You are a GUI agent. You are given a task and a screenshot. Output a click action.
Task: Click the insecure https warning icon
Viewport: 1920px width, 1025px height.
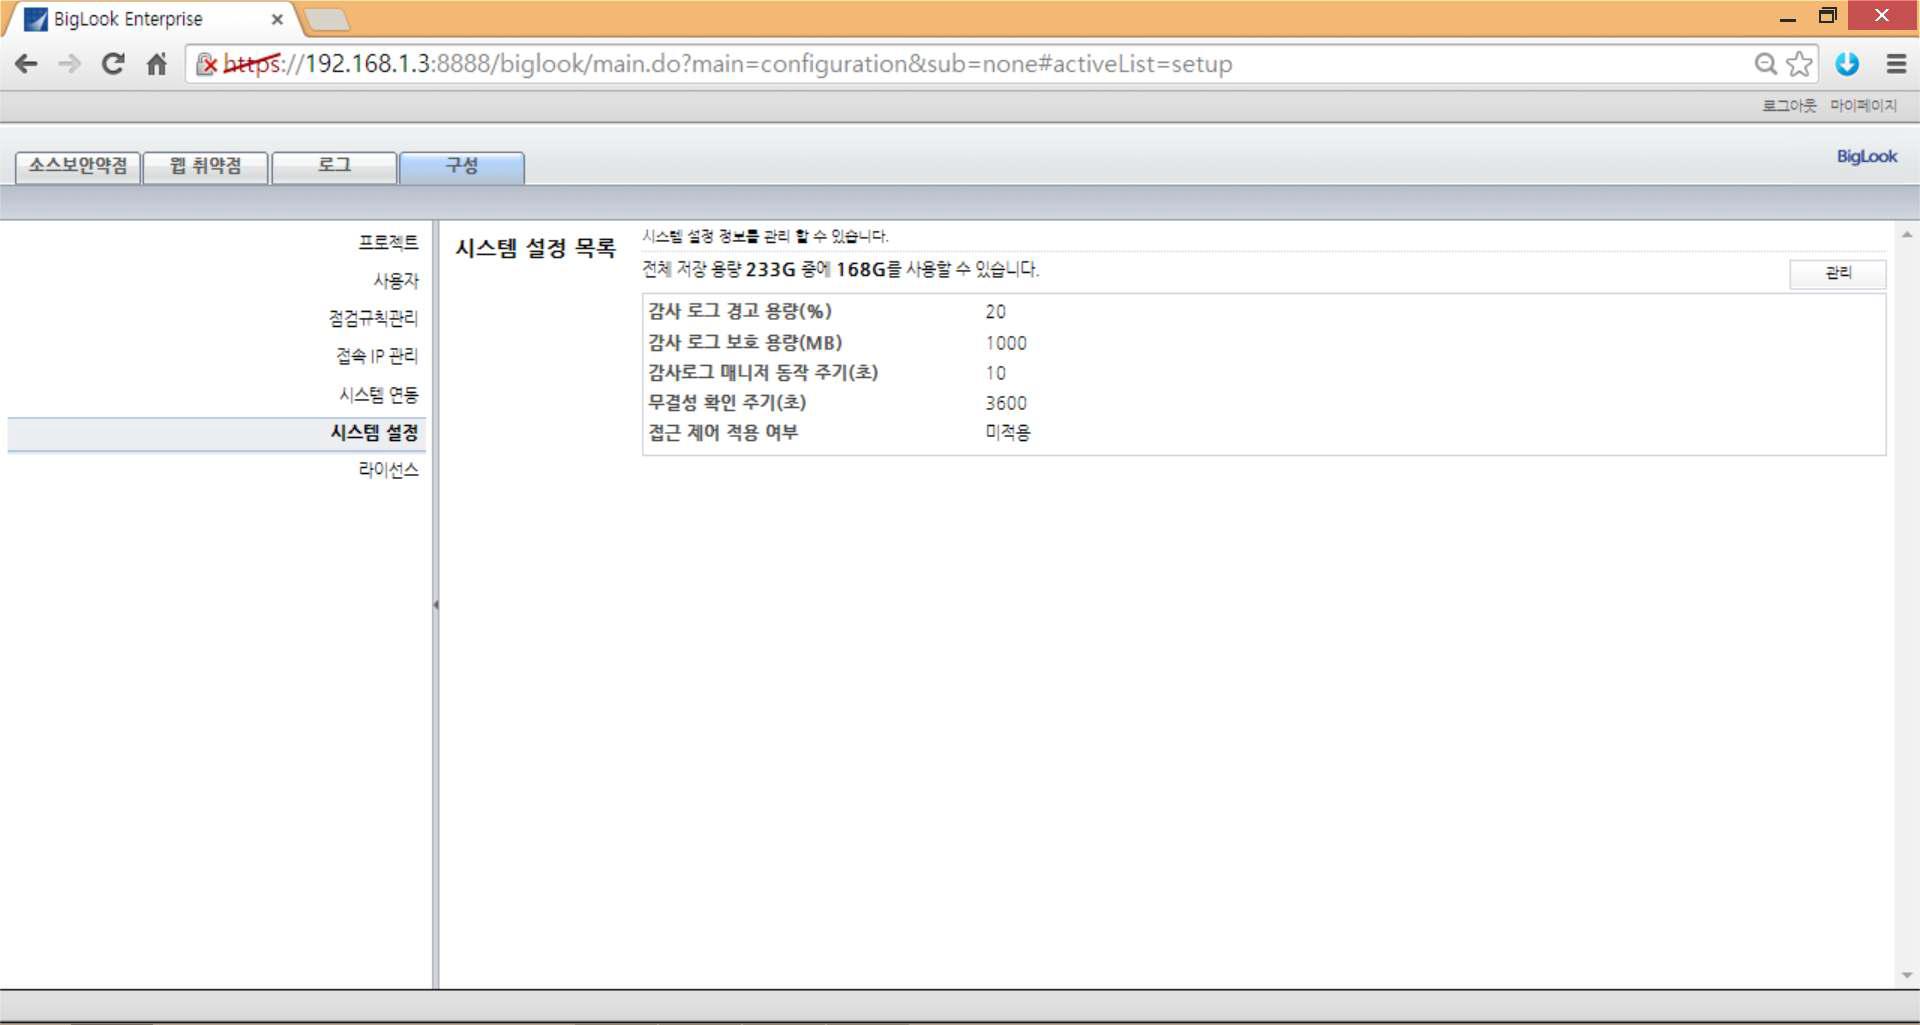click(206, 64)
